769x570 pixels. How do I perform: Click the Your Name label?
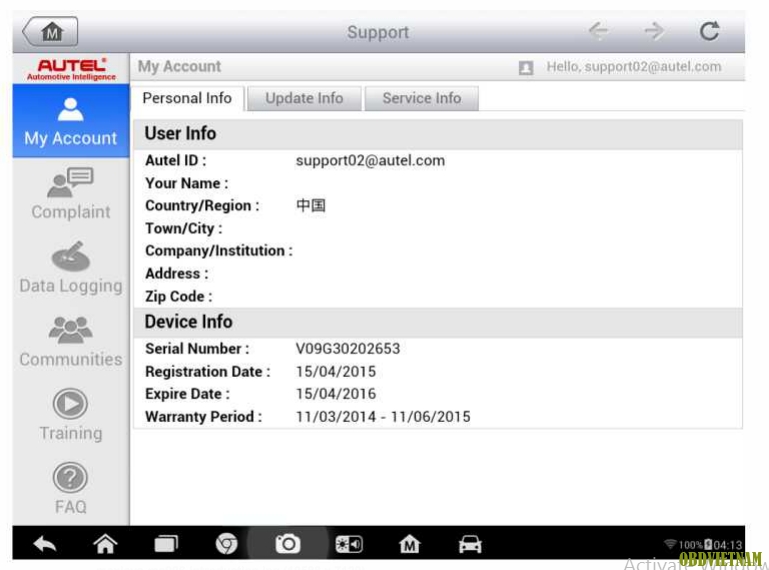186,183
